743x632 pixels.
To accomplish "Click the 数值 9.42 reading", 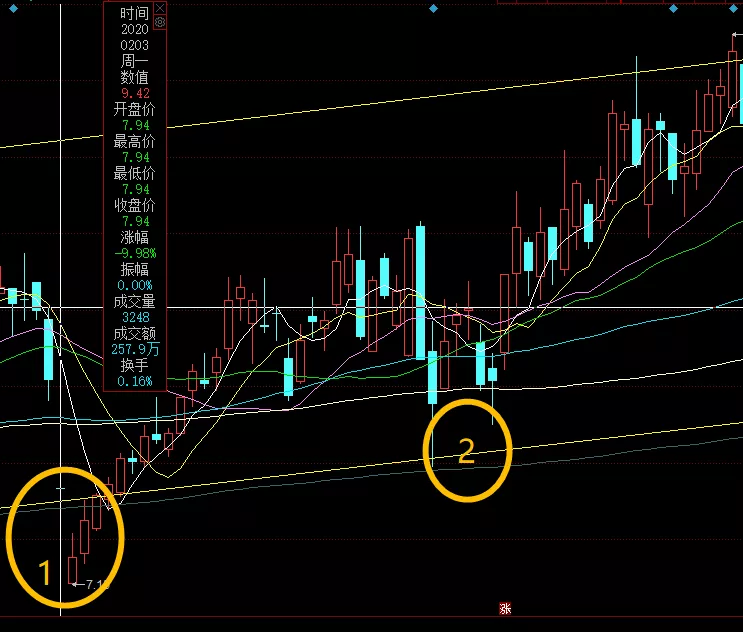I will click(134, 93).
